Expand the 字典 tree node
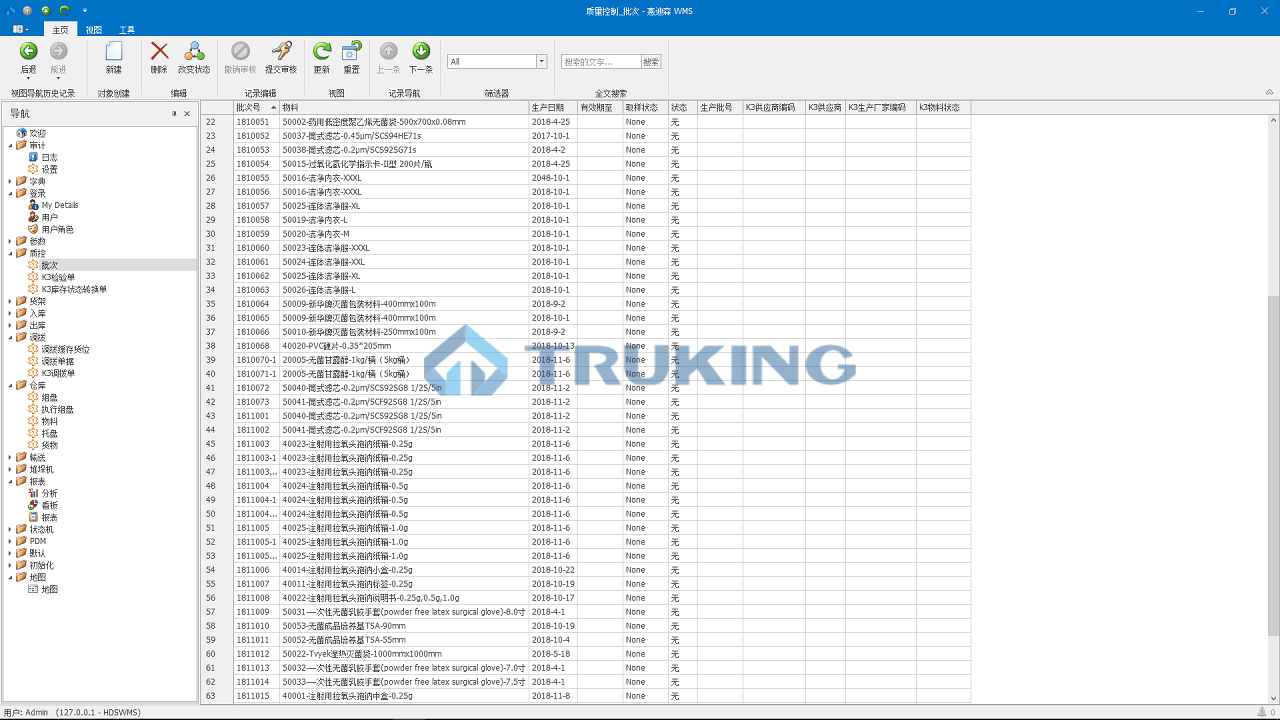The height and width of the screenshot is (720, 1280). pyautogui.click(x=10, y=181)
